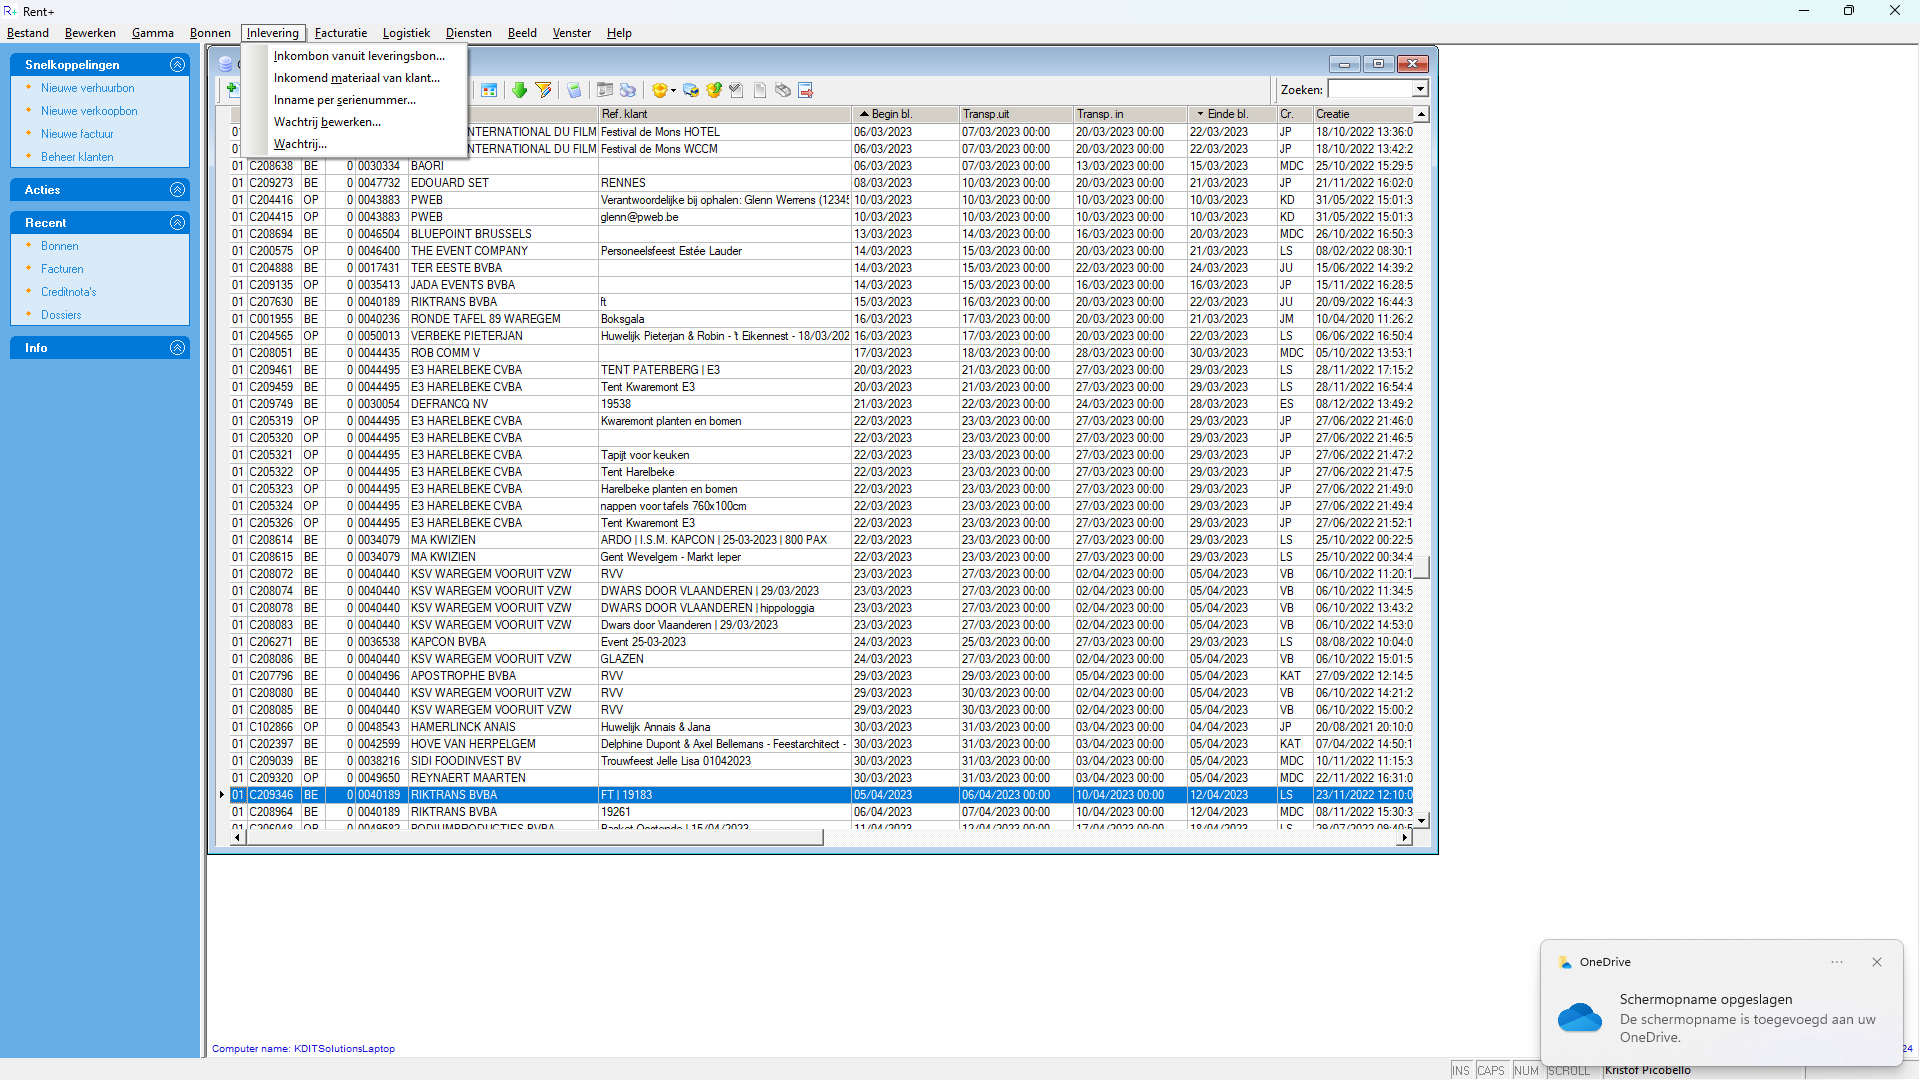Open the Zoeken dropdown arrow
Screen dimensions: 1920x1080
click(x=1420, y=90)
